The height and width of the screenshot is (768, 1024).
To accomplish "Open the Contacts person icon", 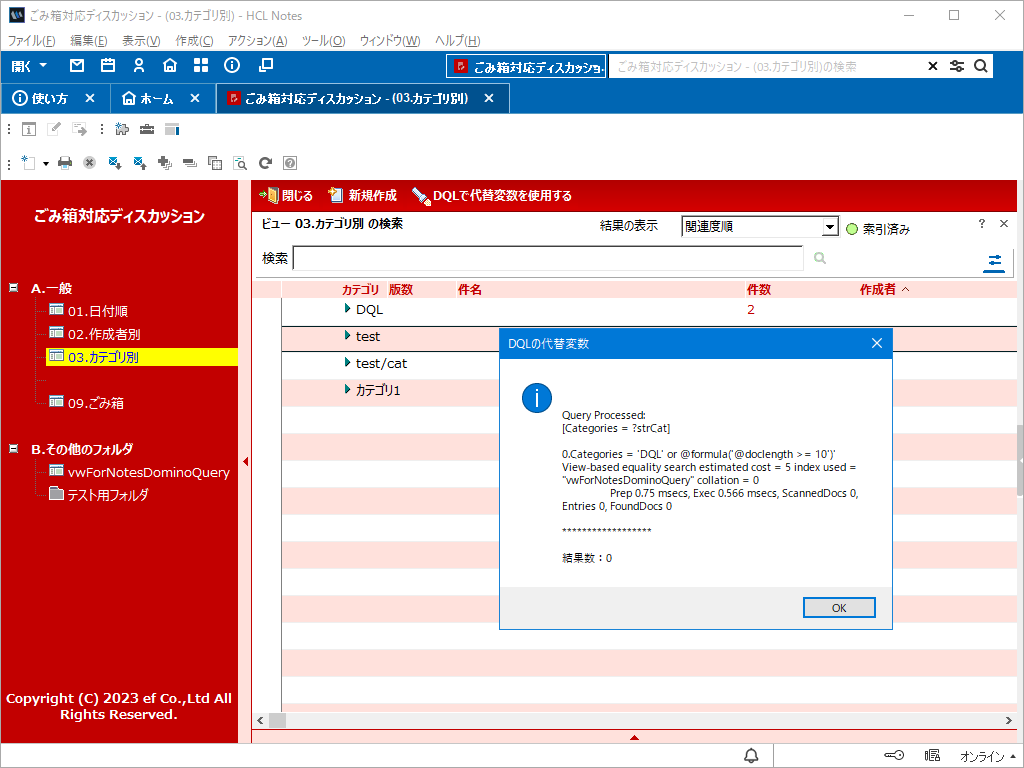I will coord(139,66).
